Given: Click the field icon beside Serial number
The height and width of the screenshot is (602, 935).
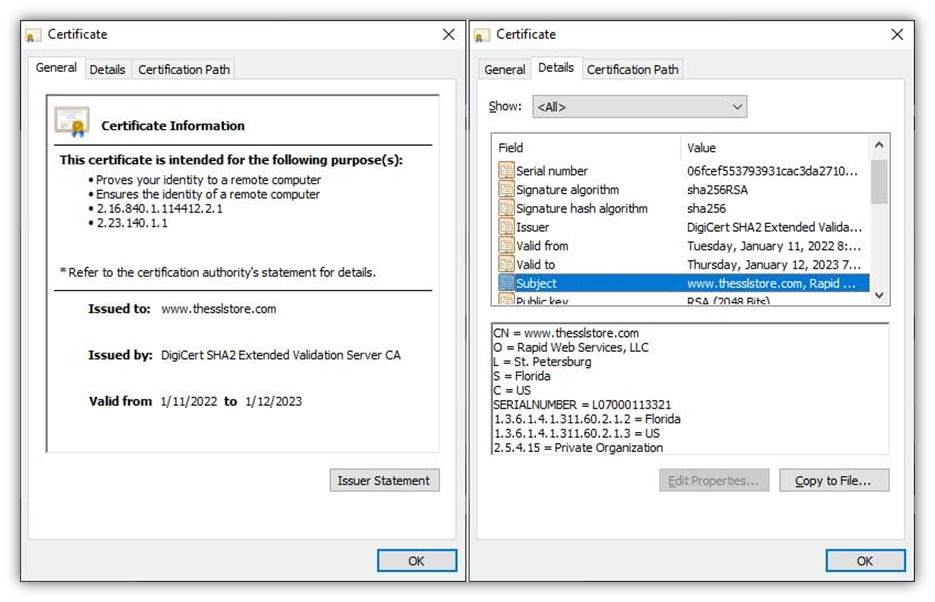Looking at the screenshot, I should (508, 170).
